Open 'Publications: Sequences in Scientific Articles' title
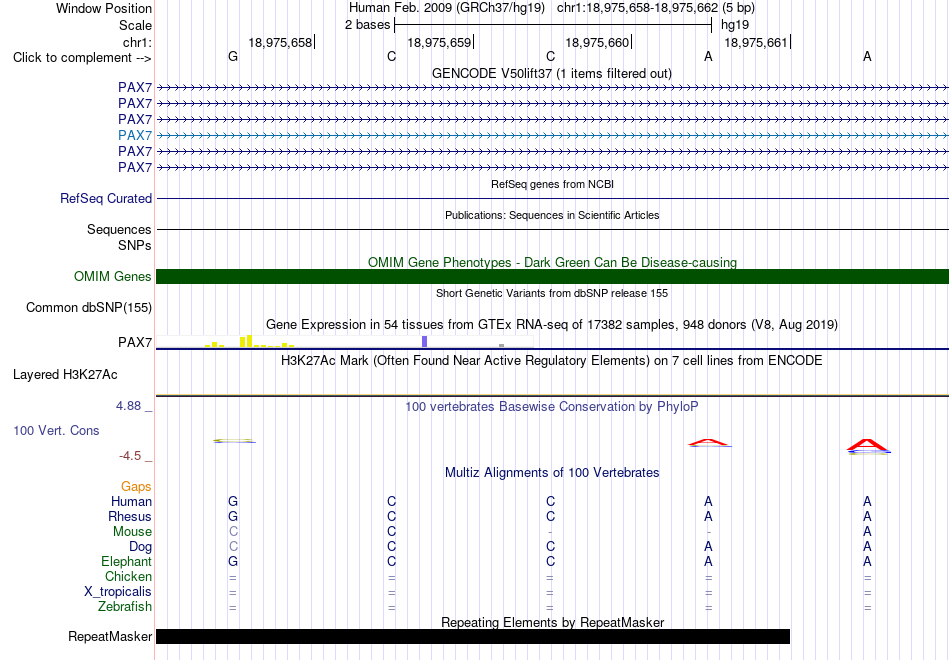 pos(552,215)
